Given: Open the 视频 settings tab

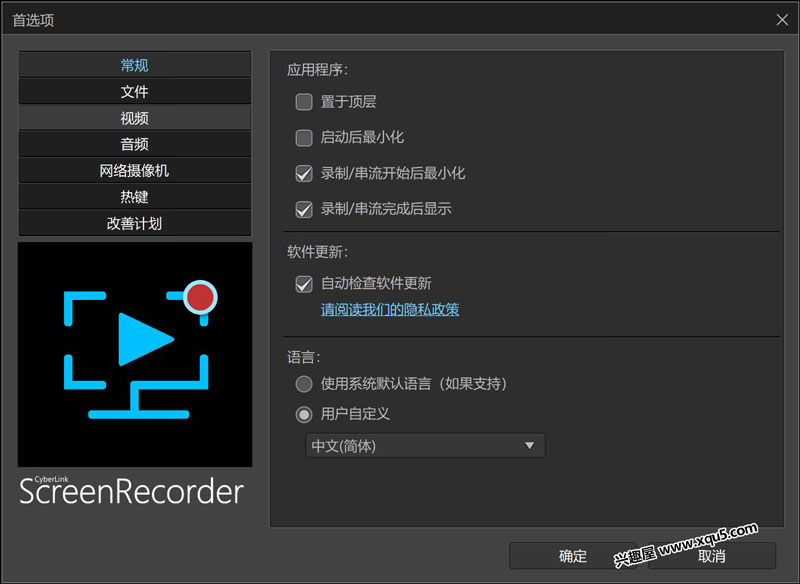Looking at the screenshot, I should tap(134, 118).
